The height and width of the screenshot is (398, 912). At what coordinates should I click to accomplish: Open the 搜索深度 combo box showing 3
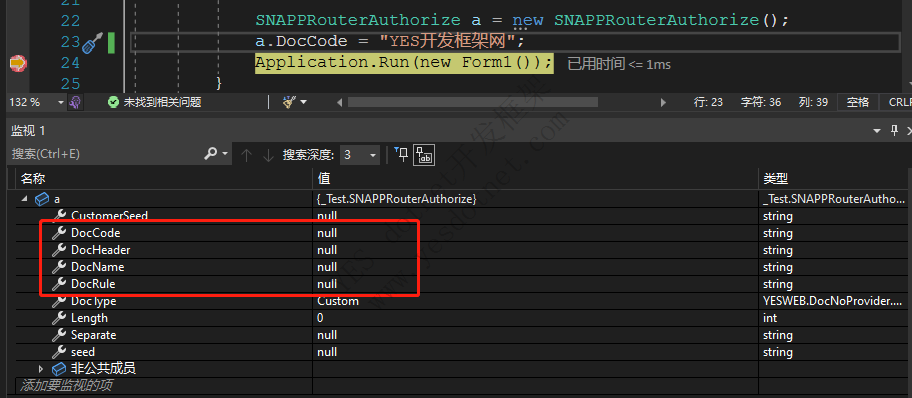[x=360, y=155]
